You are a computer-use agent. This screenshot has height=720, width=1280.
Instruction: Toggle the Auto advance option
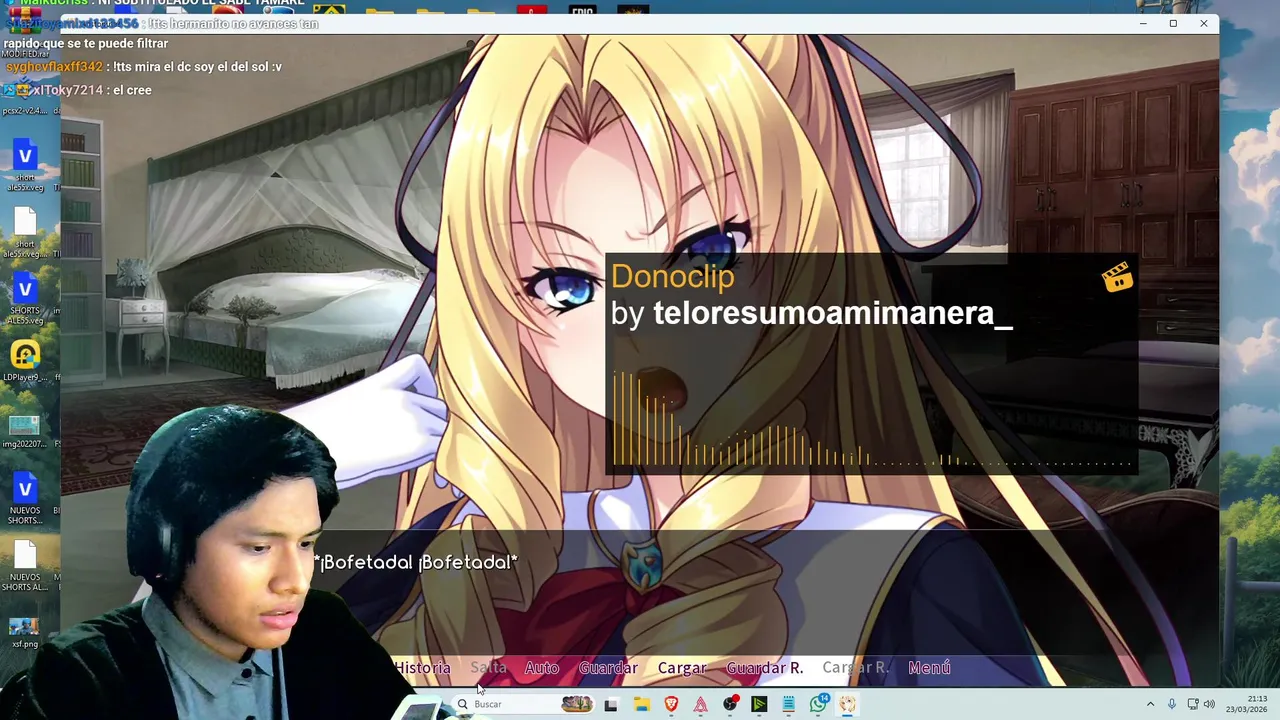pyautogui.click(x=541, y=668)
